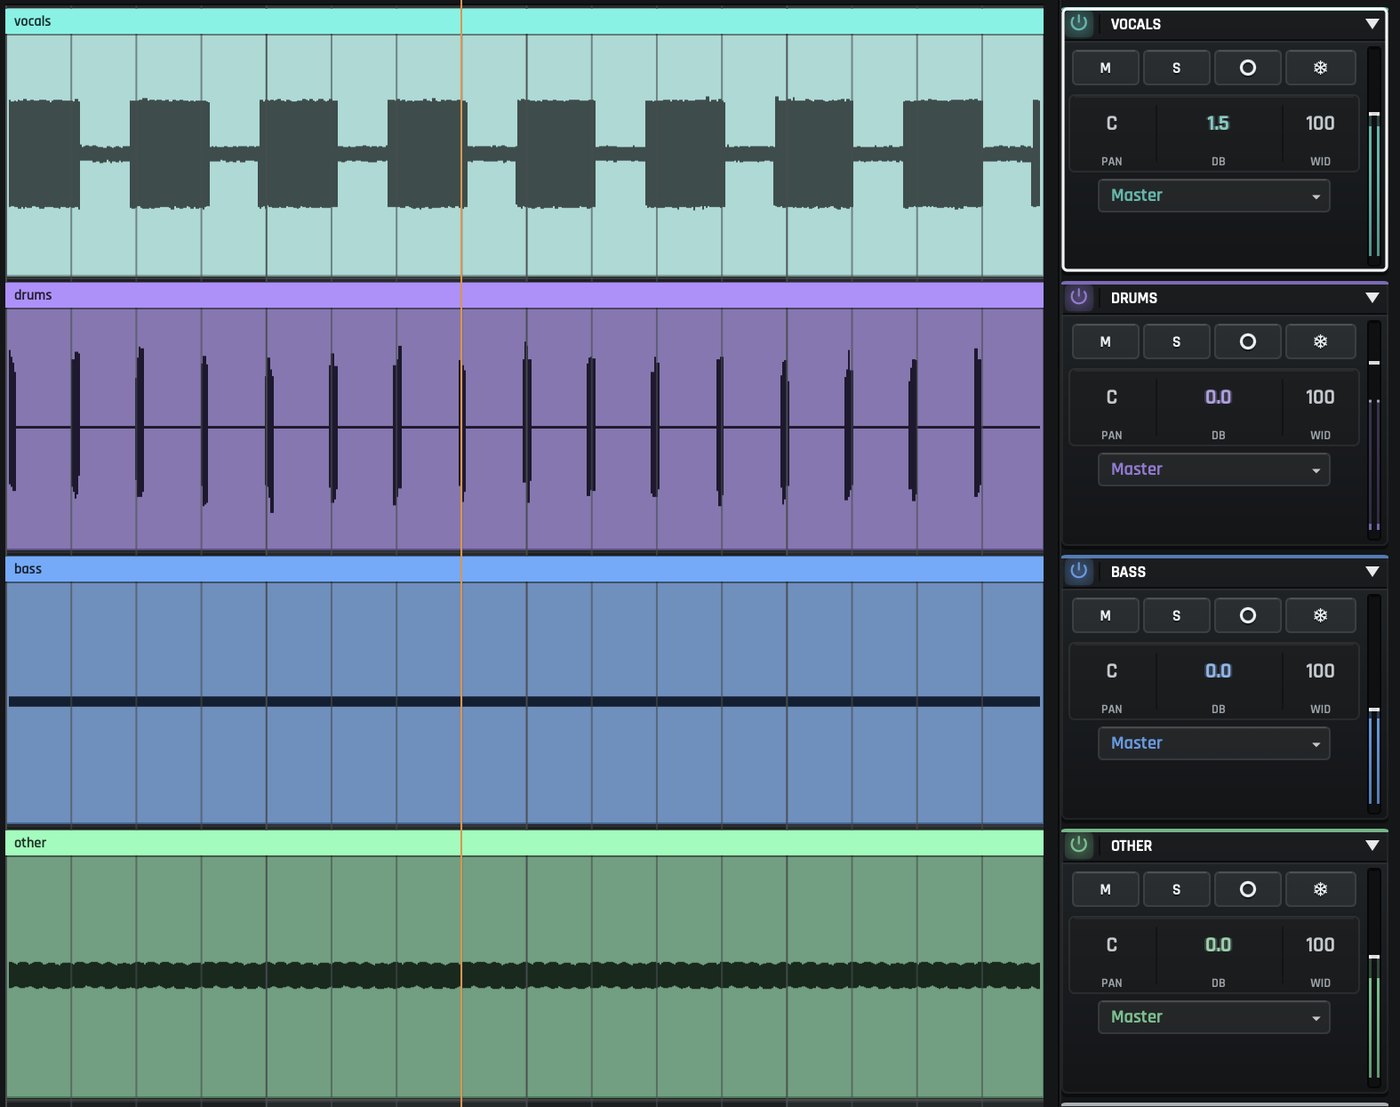This screenshot has height=1107, width=1400.
Task: Toggle power on the OTHER track
Action: 1079,845
